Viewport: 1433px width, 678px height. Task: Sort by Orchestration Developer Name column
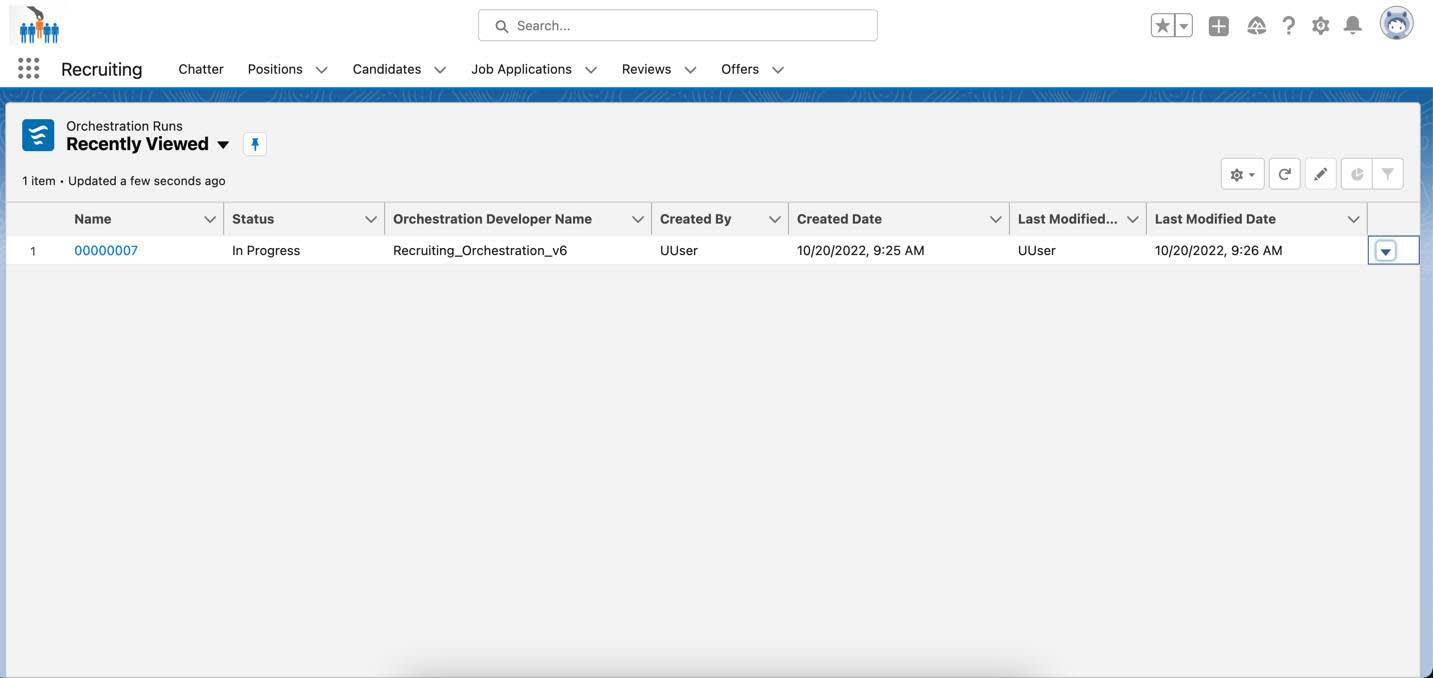pos(492,219)
